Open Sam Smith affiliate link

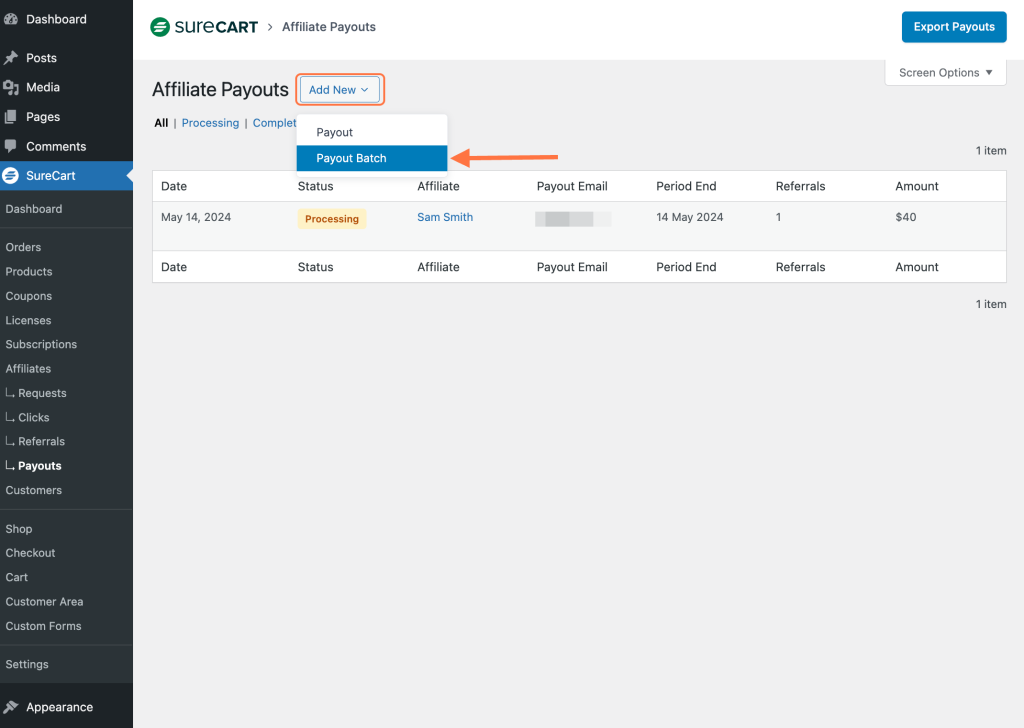coord(445,217)
